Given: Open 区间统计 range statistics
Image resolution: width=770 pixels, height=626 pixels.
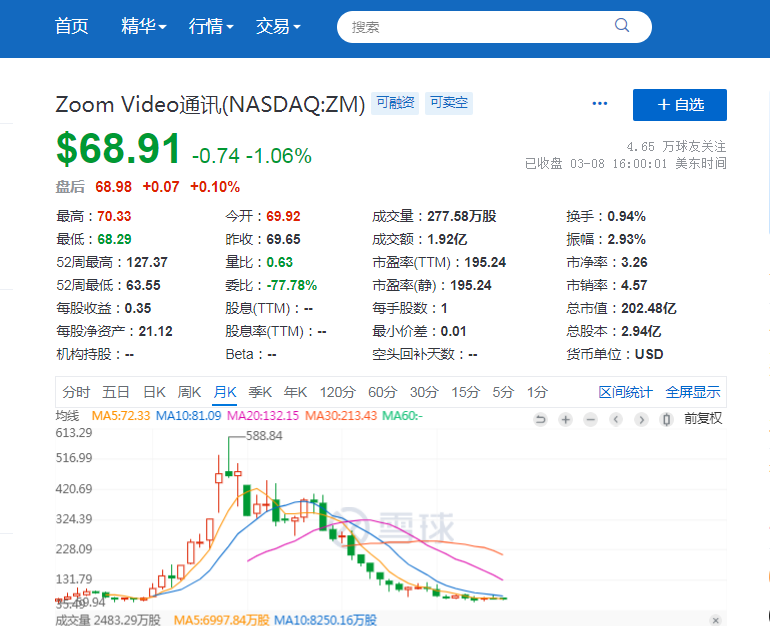Looking at the screenshot, I should click(x=625, y=392).
